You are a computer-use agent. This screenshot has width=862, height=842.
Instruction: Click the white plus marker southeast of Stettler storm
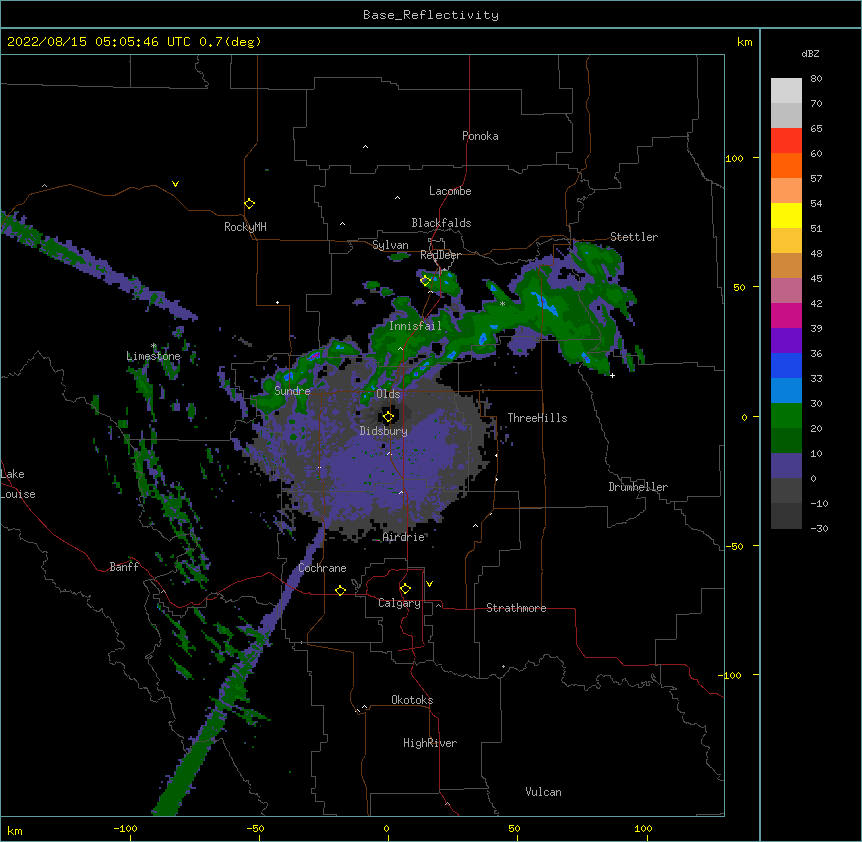(612, 375)
